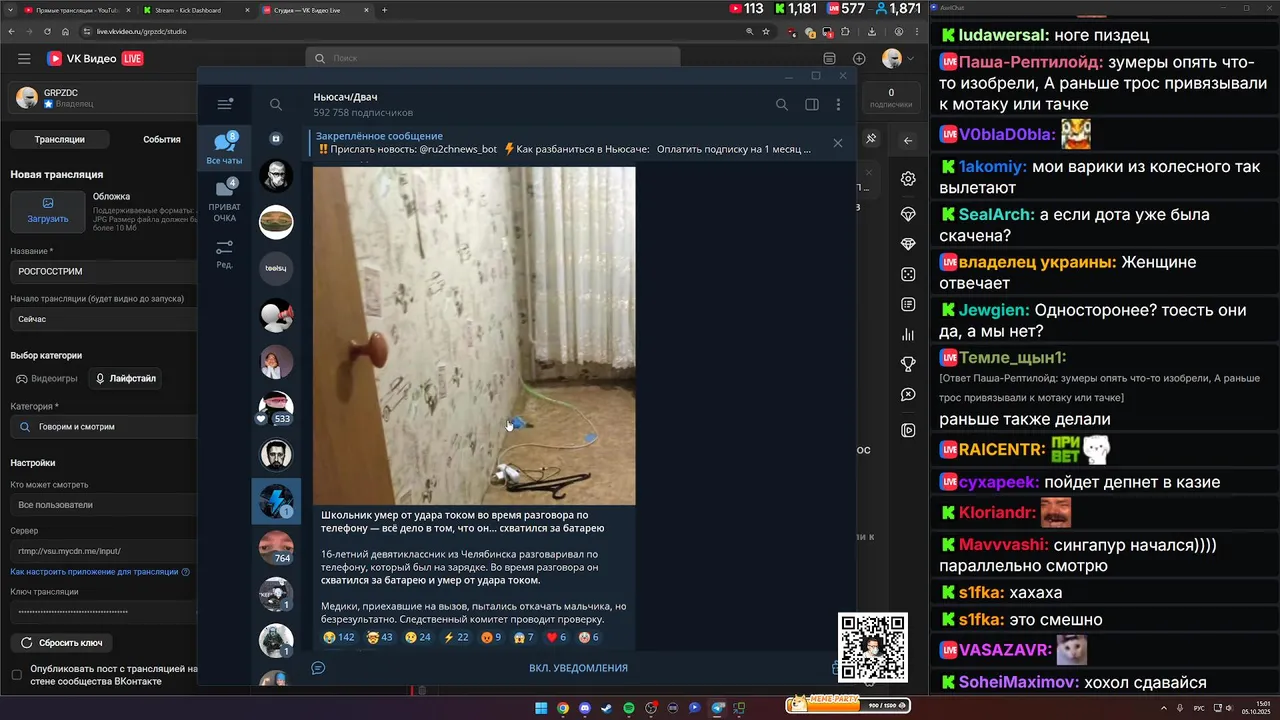1280x720 pixels.
Task: Expand the VK profile avatar menu
Action: click(897, 59)
